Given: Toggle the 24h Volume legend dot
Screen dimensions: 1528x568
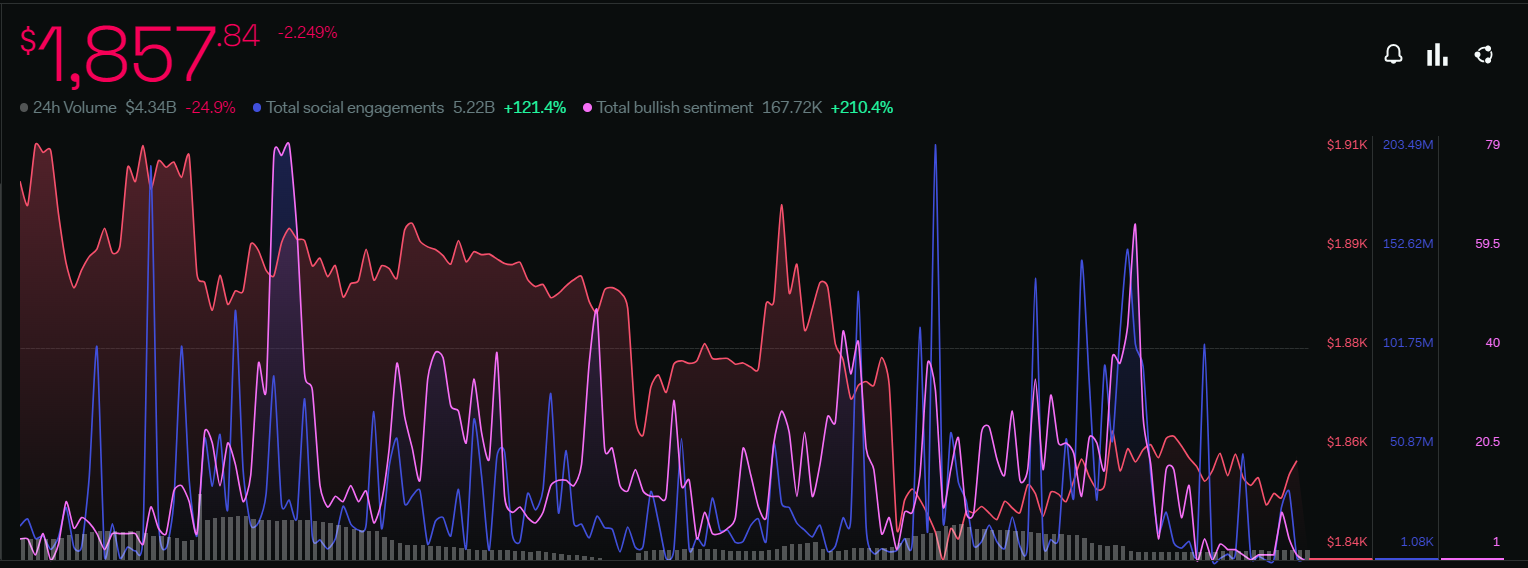Looking at the screenshot, I should 24,107.
